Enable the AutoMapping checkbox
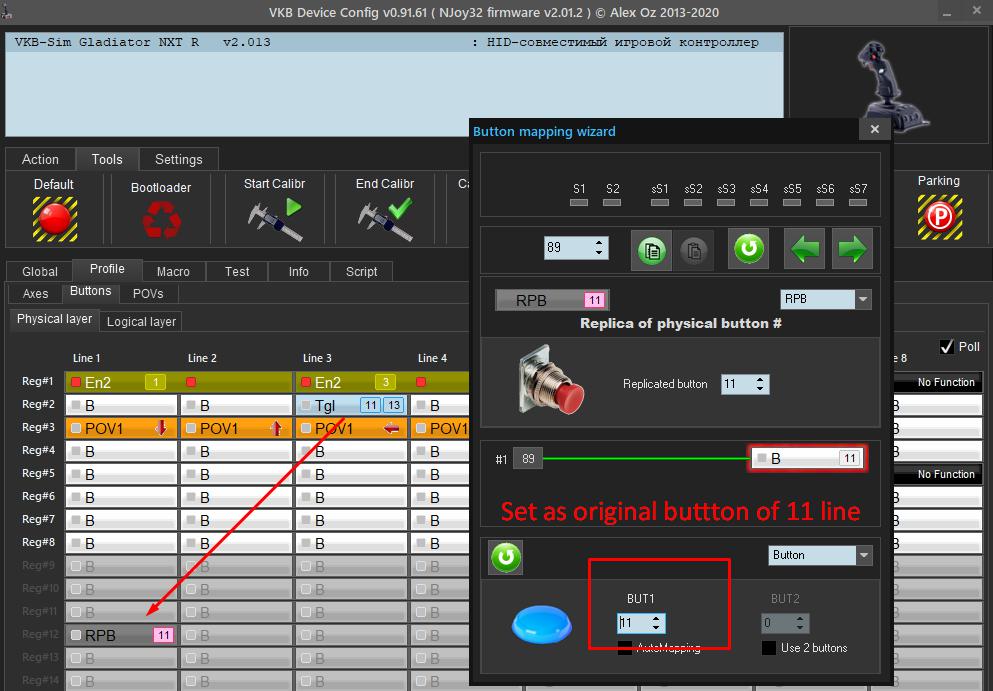Viewport: 993px width, 691px height. [x=625, y=647]
